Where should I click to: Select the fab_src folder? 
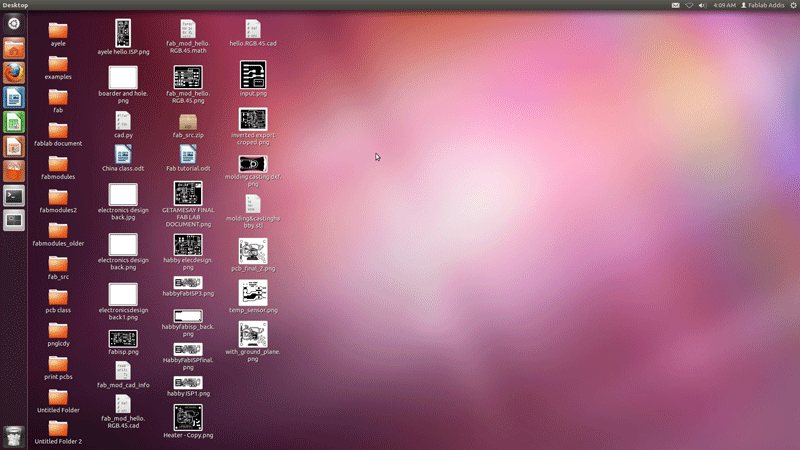tap(58, 264)
